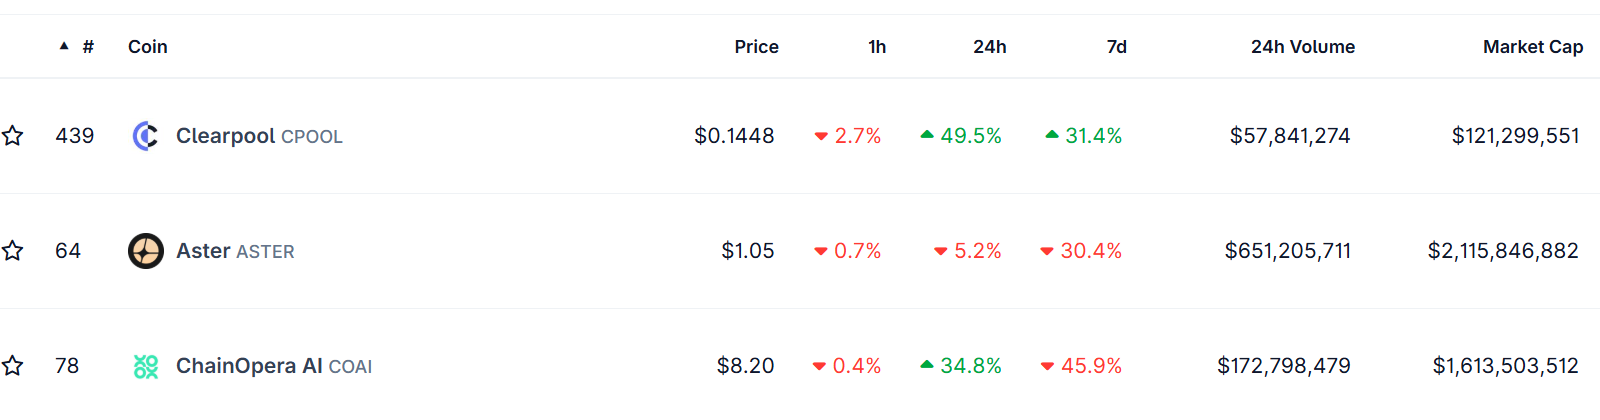Click the Aster coin logo icon
This screenshot has width=1600, height=420.
[146, 251]
